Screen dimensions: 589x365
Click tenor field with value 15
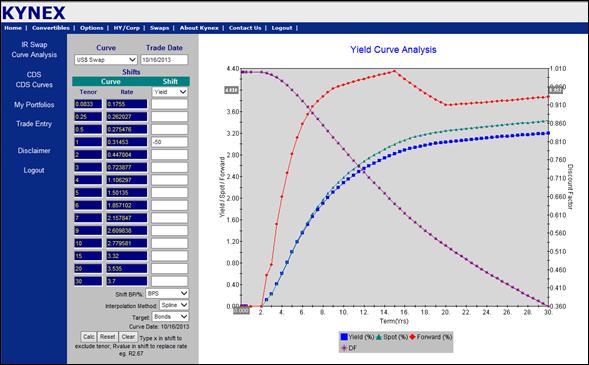tap(88, 256)
